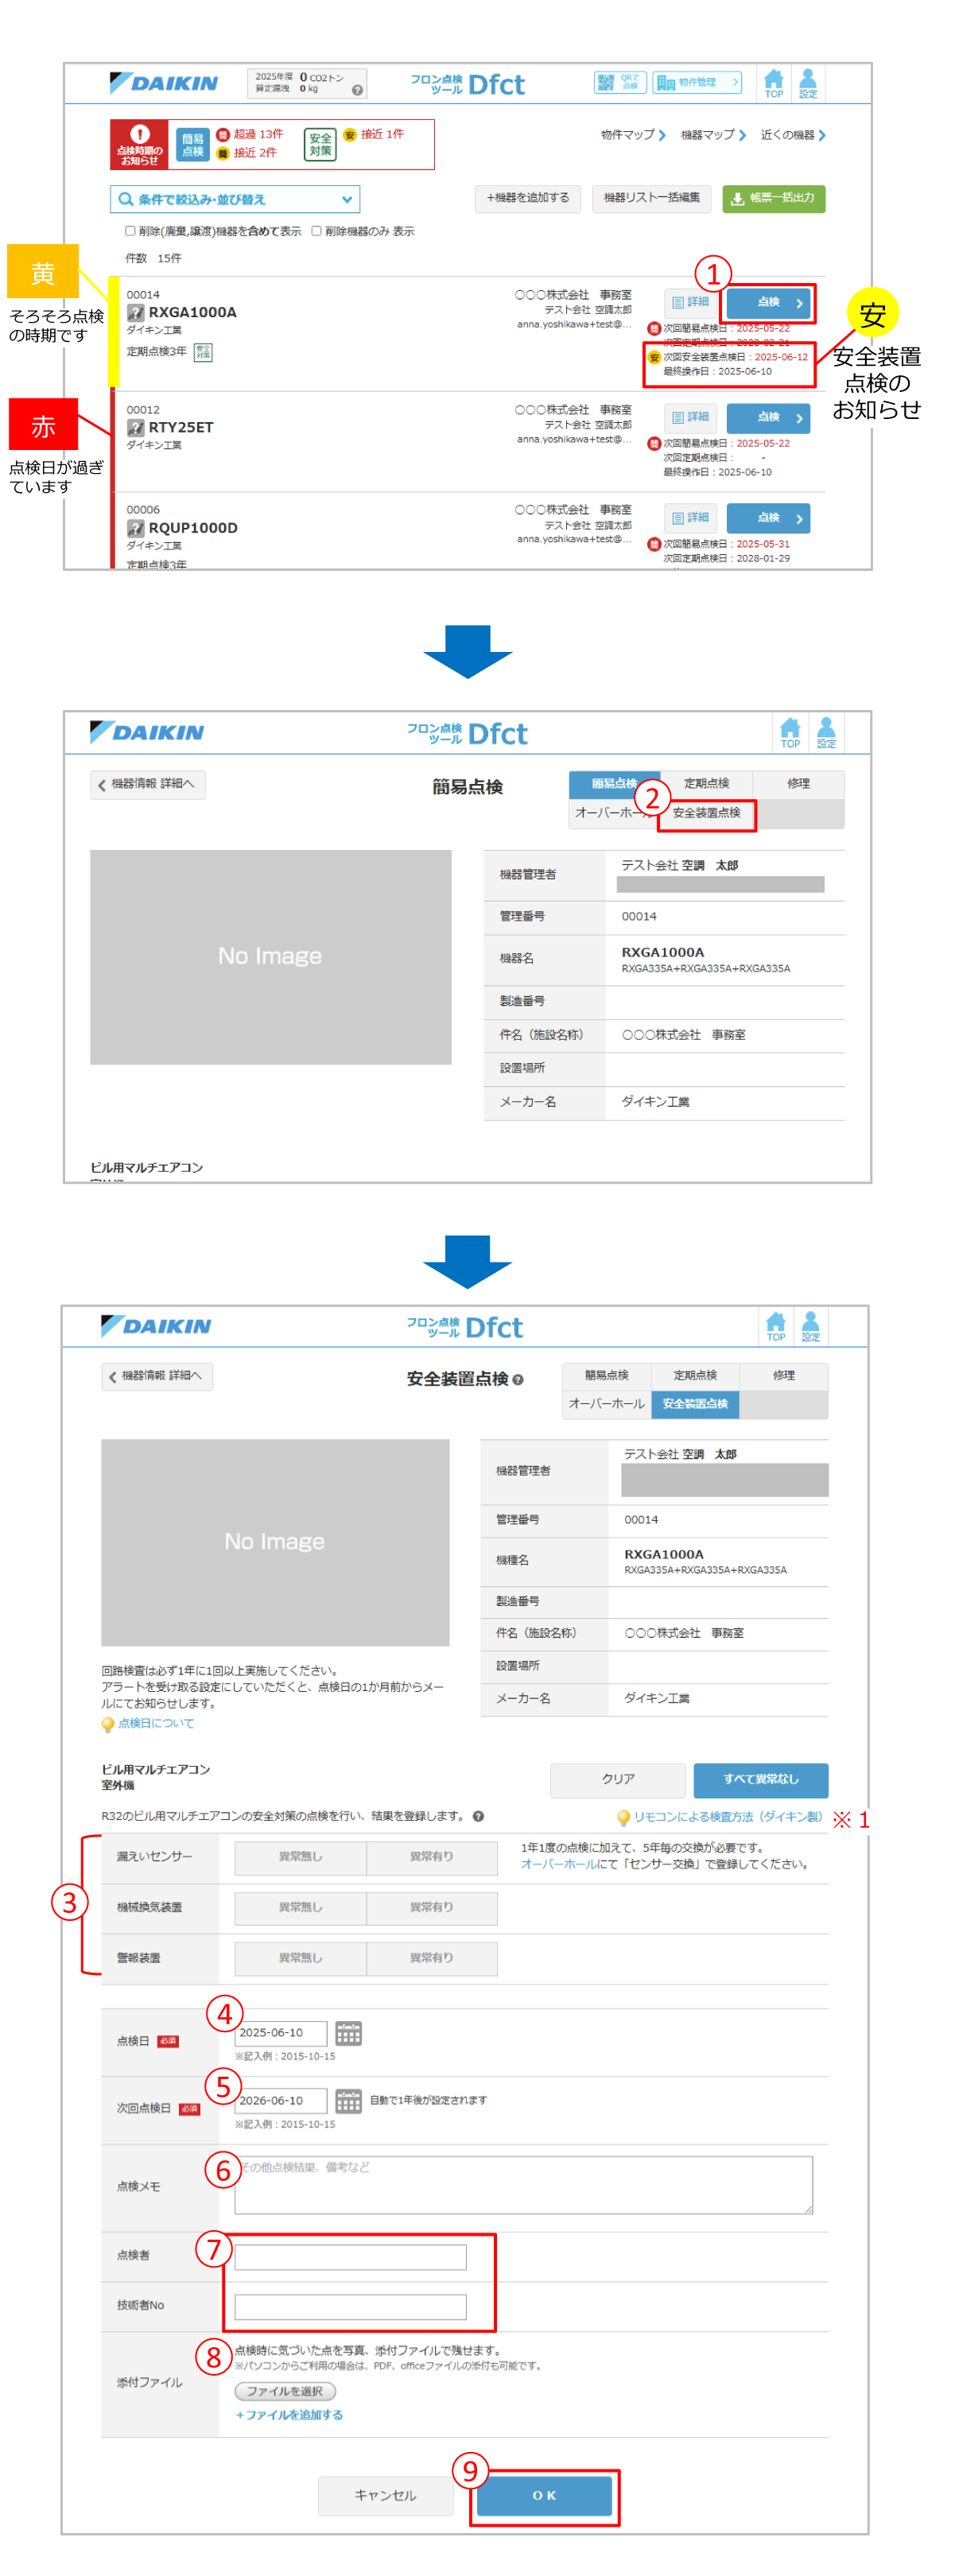Confirm with the OK button
The image size is (955, 2576).
pos(544,2497)
